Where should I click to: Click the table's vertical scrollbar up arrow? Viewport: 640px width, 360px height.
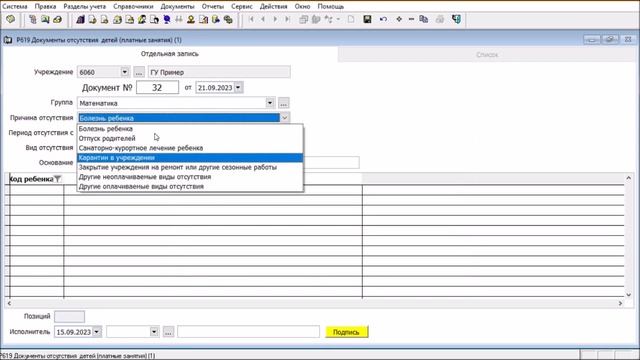pos(629,178)
